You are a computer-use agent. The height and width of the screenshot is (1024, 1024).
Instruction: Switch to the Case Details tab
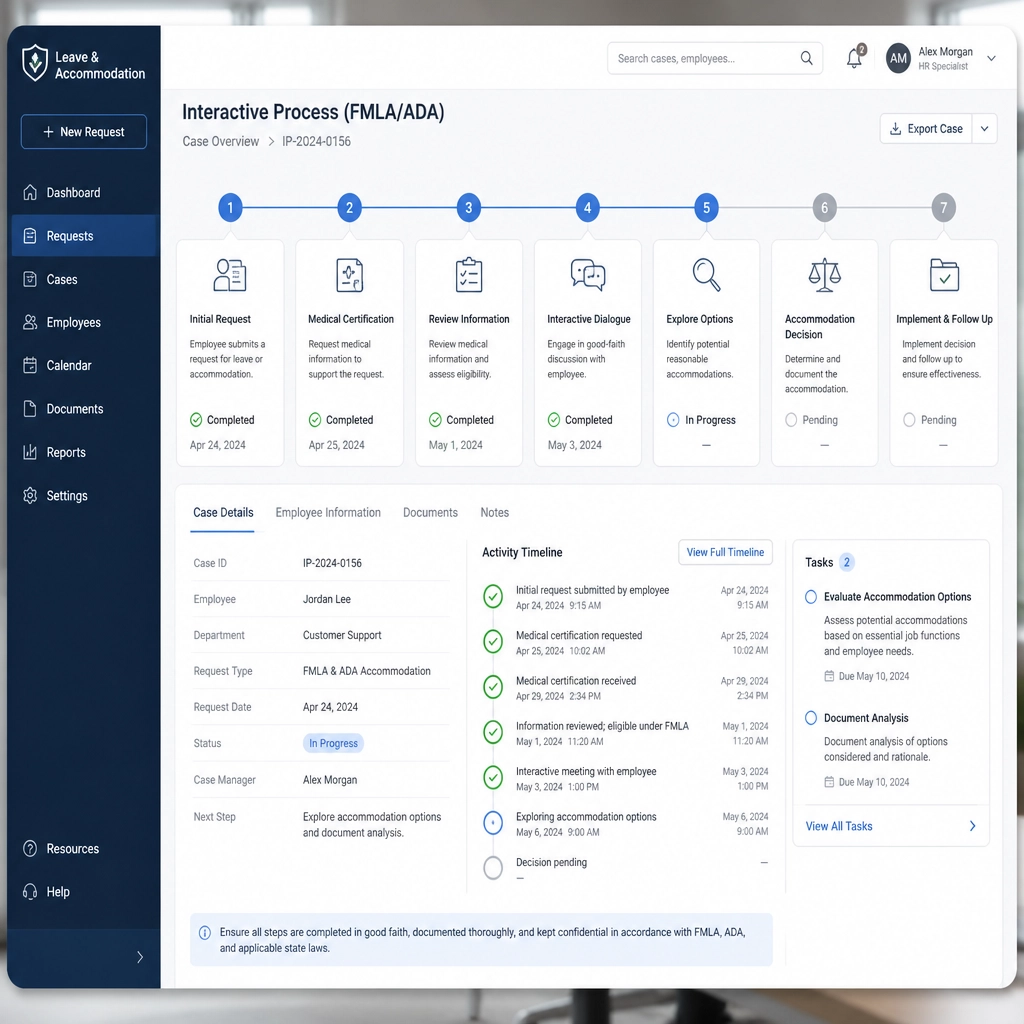coord(223,513)
